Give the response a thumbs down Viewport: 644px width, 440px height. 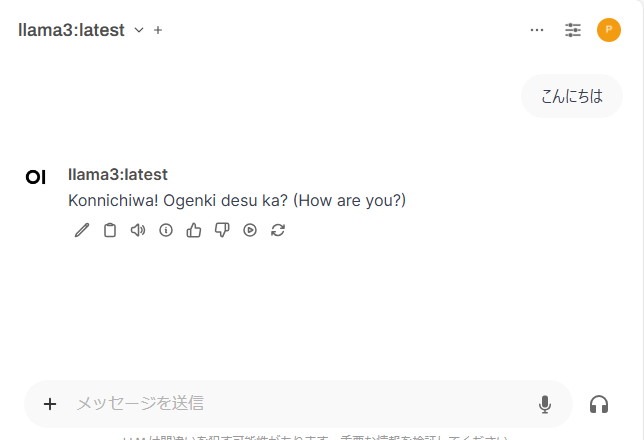[222, 230]
